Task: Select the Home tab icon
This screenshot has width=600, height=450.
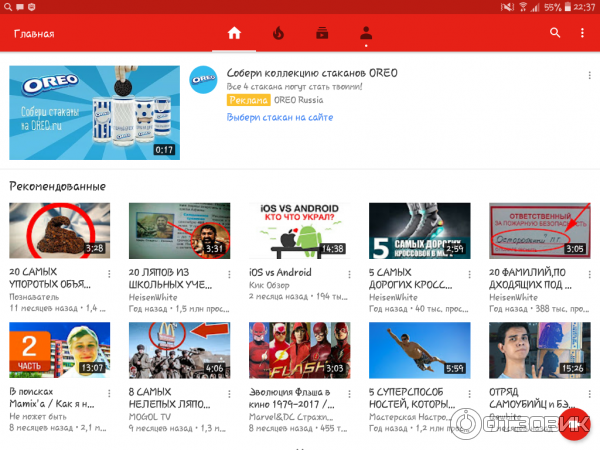Action: (x=234, y=33)
